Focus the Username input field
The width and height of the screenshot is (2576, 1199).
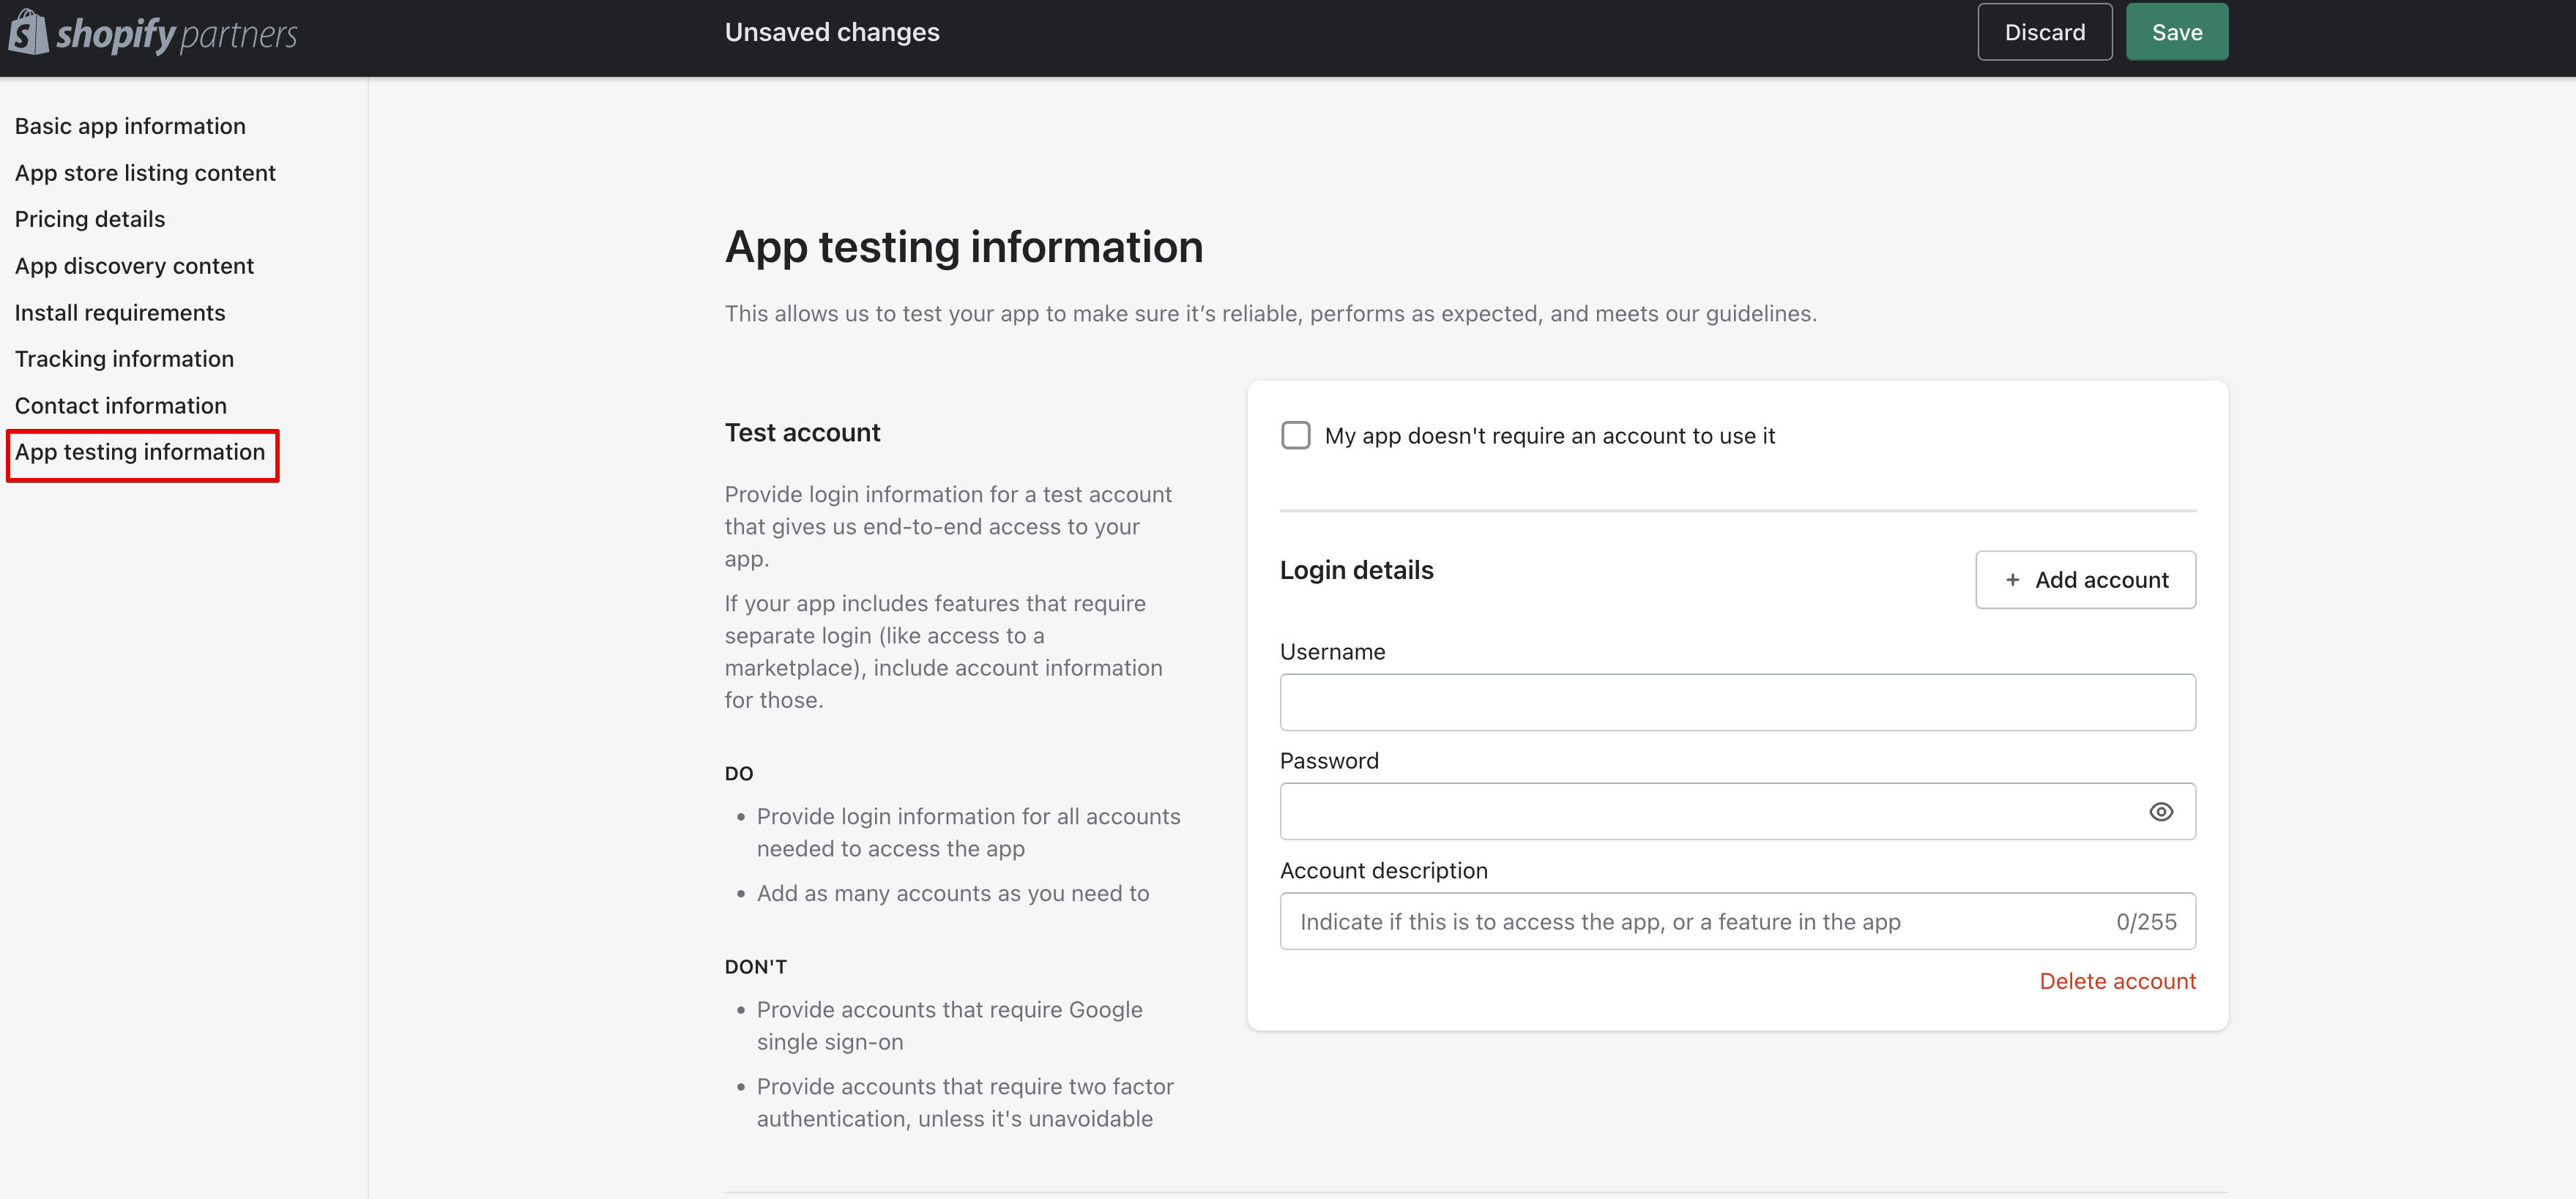pyautogui.click(x=1737, y=702)
